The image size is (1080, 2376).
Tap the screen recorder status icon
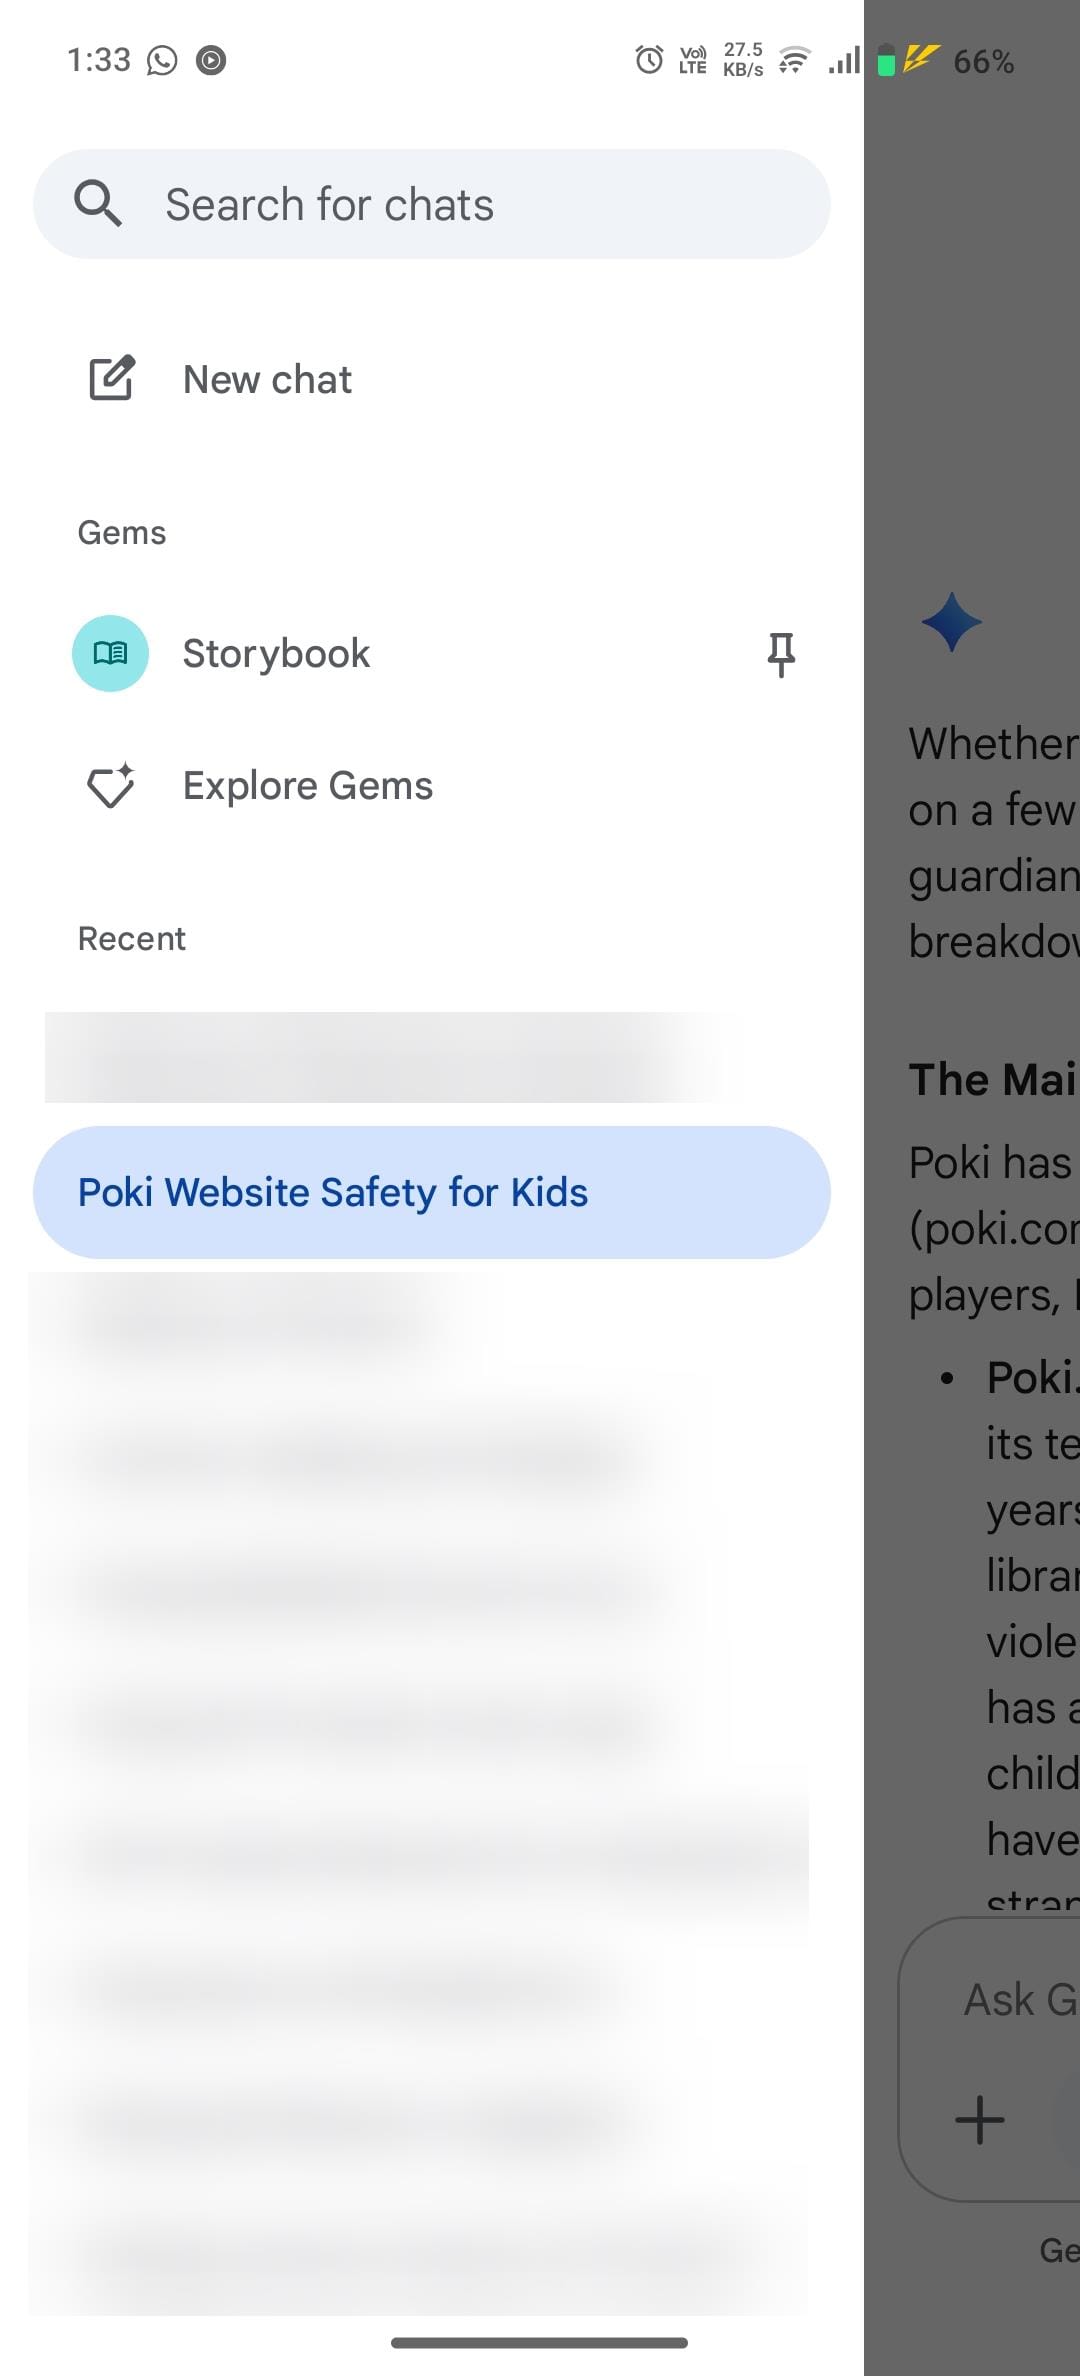pos(211,61)
